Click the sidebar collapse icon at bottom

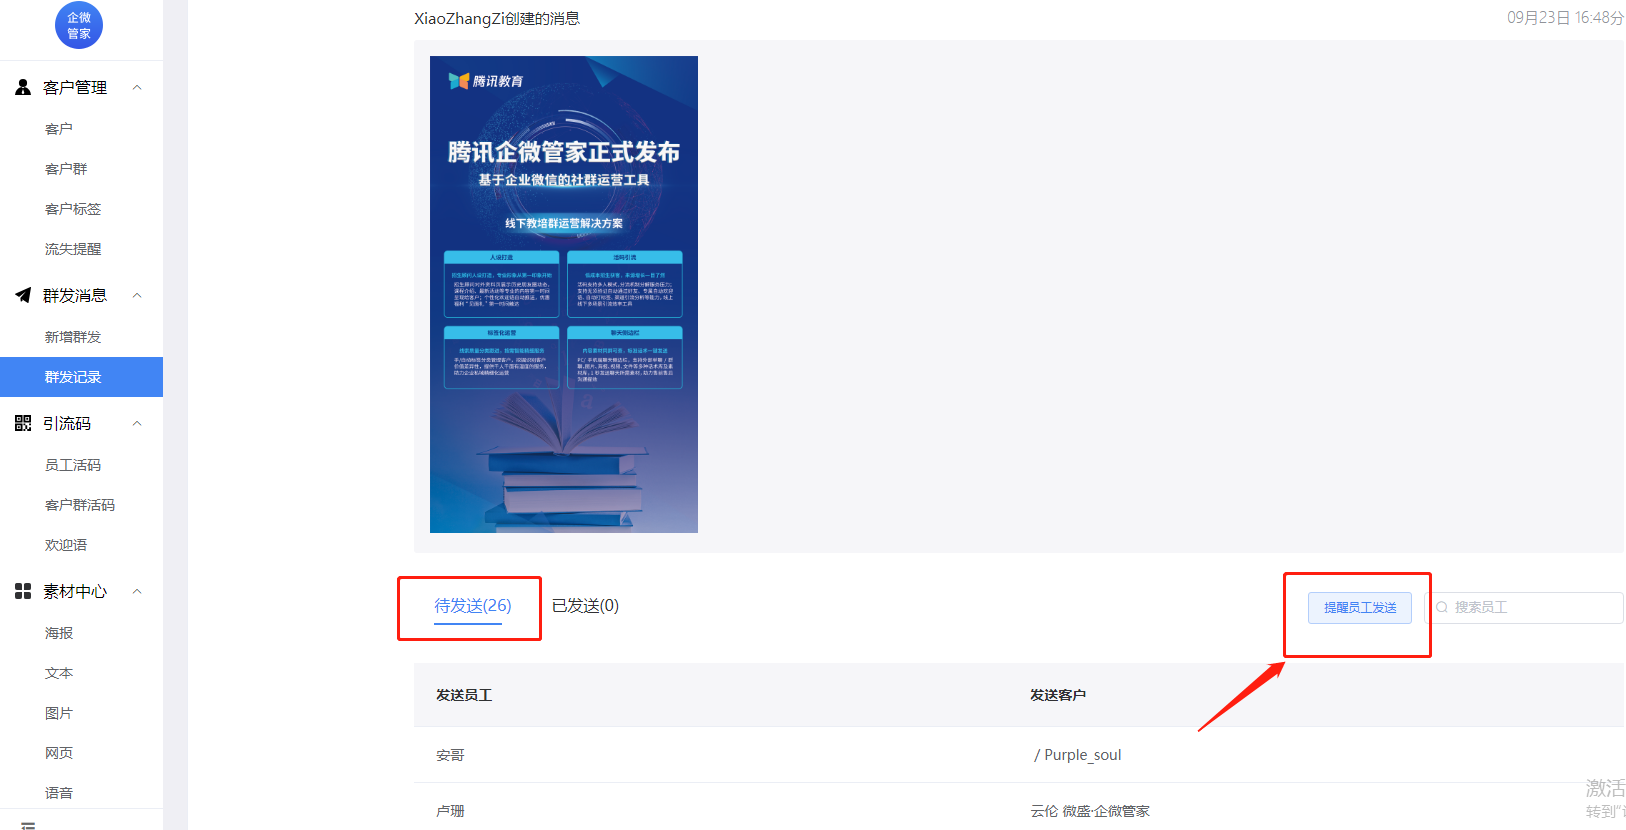click(x=28, y=825)
